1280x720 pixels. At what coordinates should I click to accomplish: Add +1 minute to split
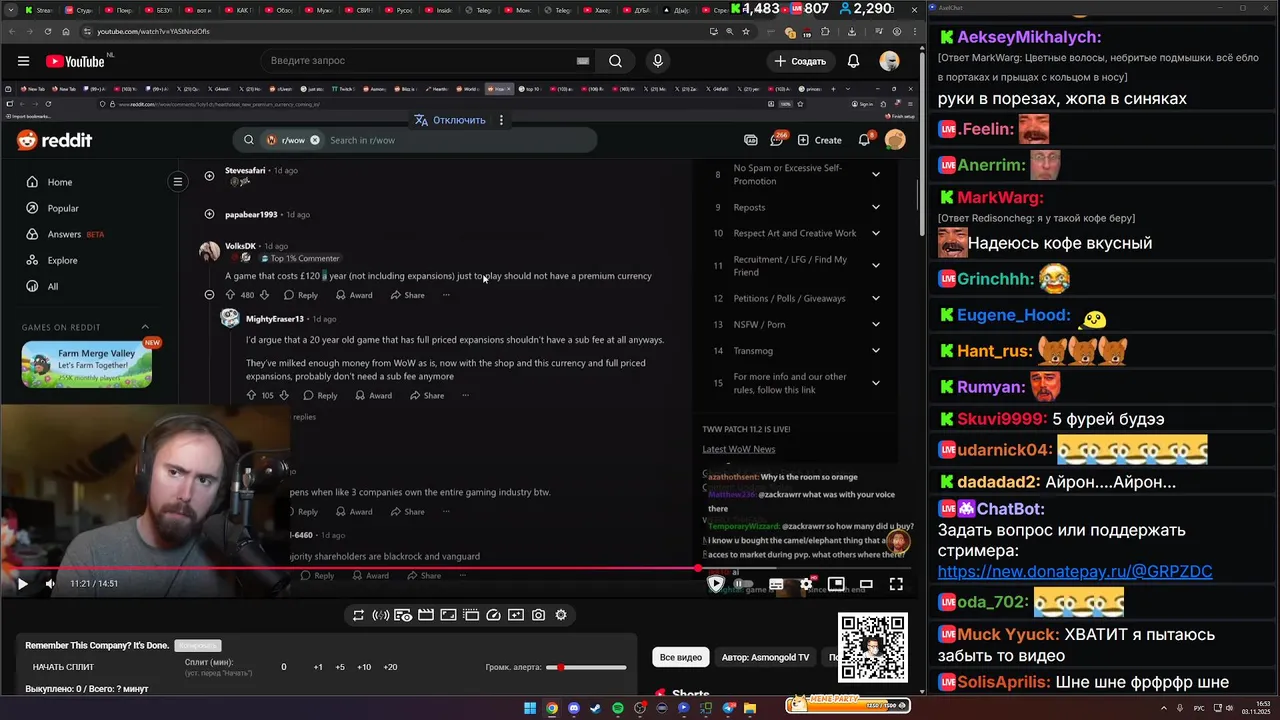pyautogui.click(x=318, y=667)
